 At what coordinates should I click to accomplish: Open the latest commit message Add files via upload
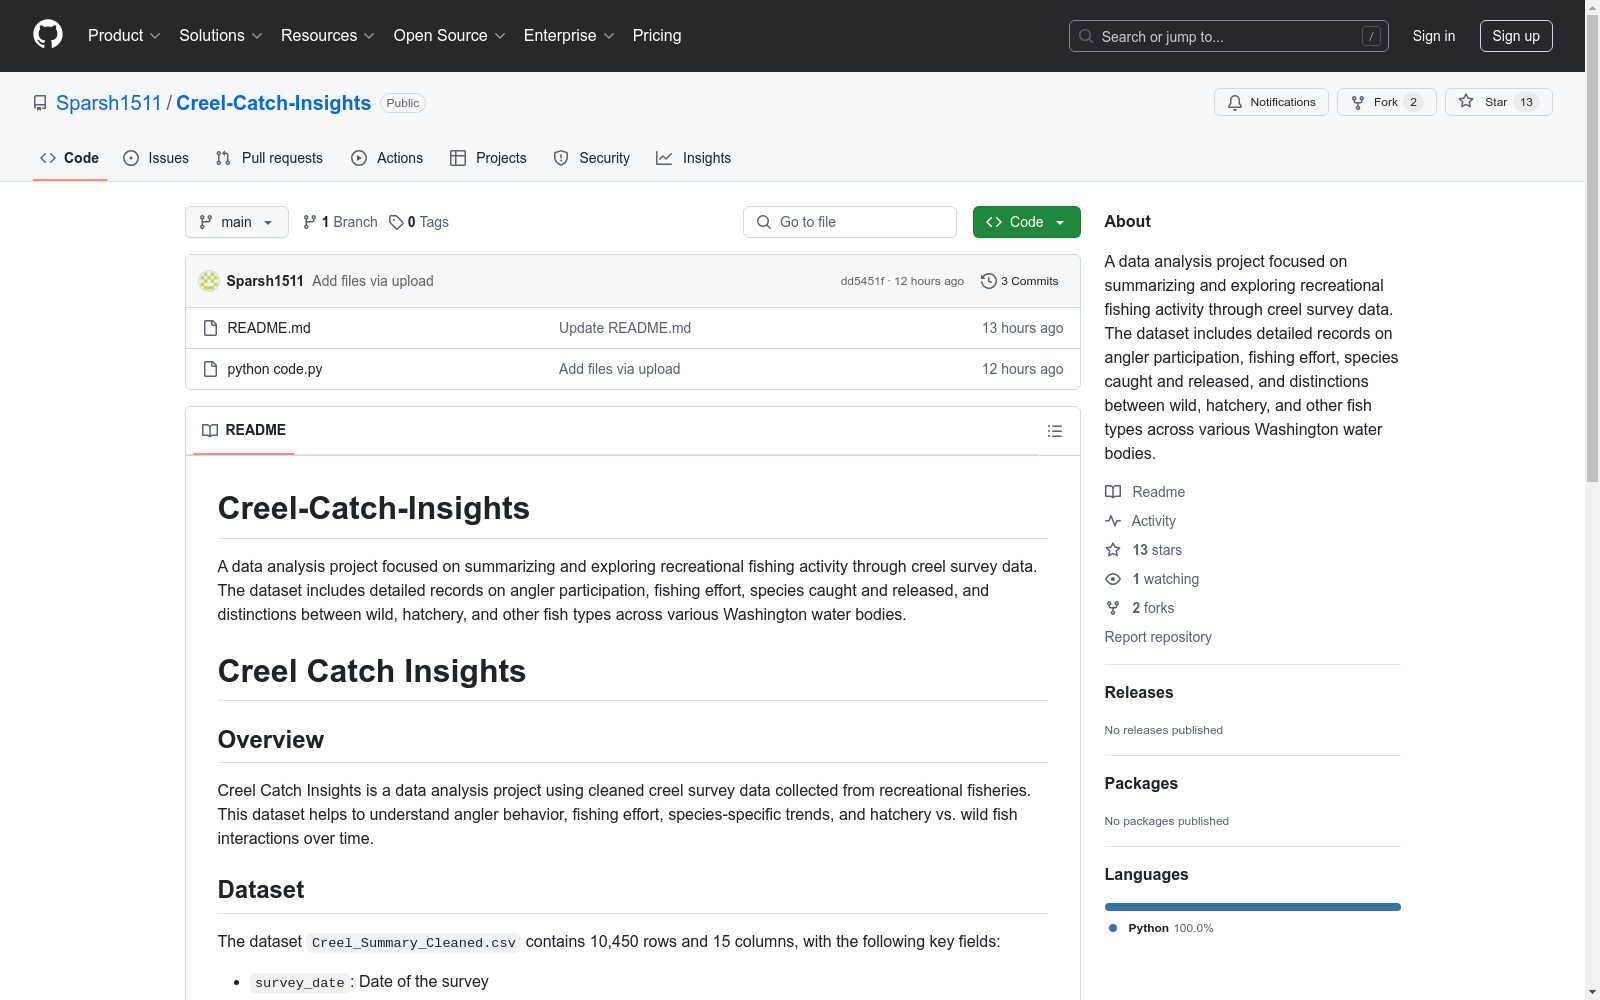373,281
